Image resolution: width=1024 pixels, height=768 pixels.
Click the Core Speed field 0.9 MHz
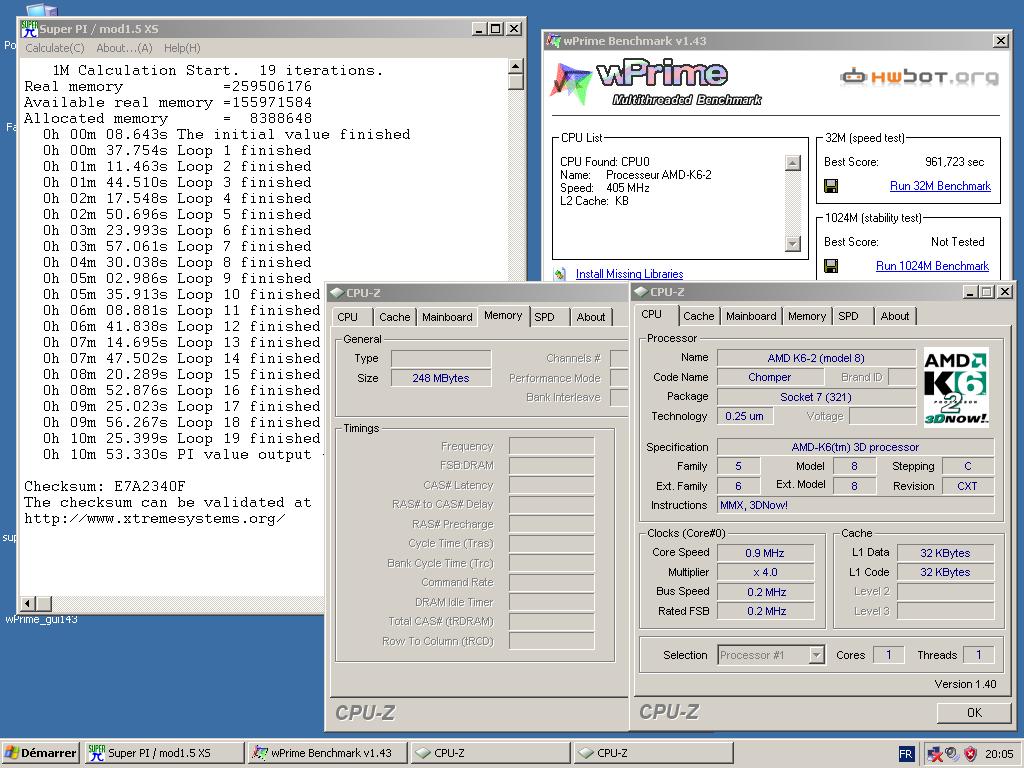point(765,552)
